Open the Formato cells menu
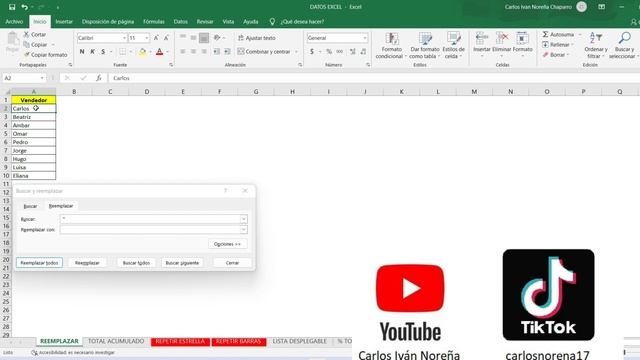Image resolution: width=640 pixels, height=360 pixels. pyautogui.click(x=522, y=43)
